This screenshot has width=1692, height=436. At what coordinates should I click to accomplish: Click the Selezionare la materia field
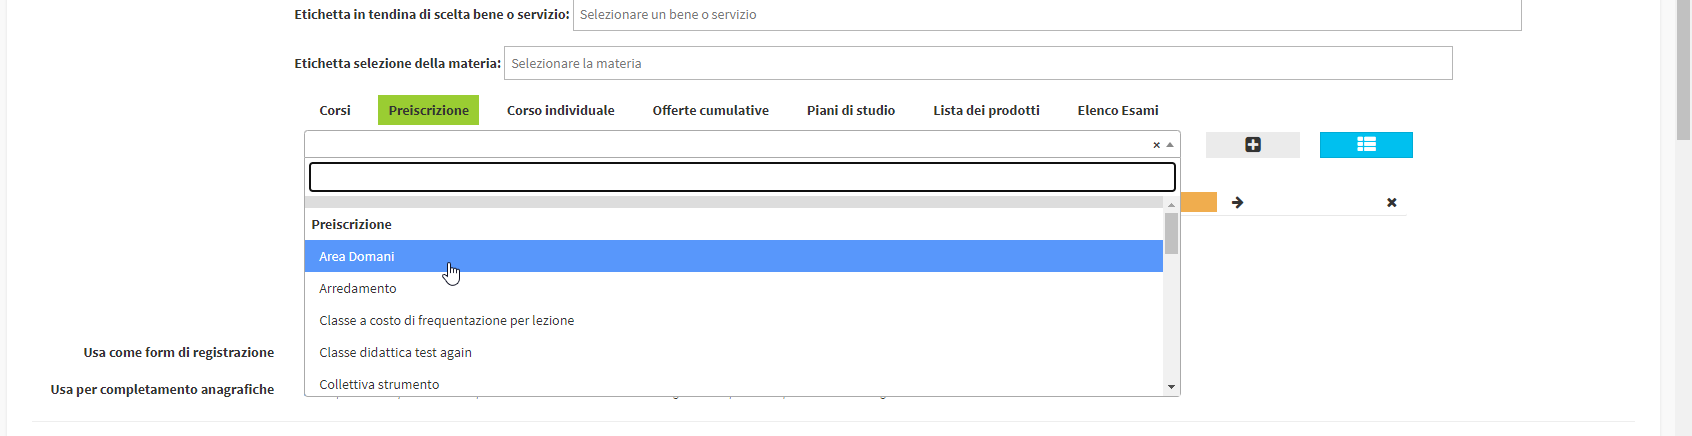[978, 63]
